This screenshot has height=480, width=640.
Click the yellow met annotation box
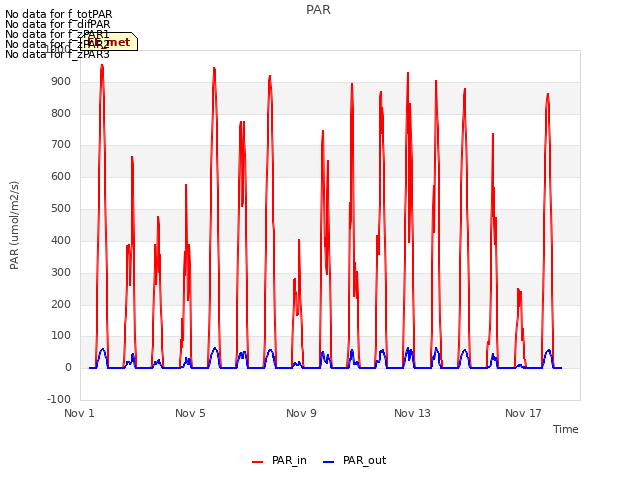pyautogui.click(x=109, y=42)
